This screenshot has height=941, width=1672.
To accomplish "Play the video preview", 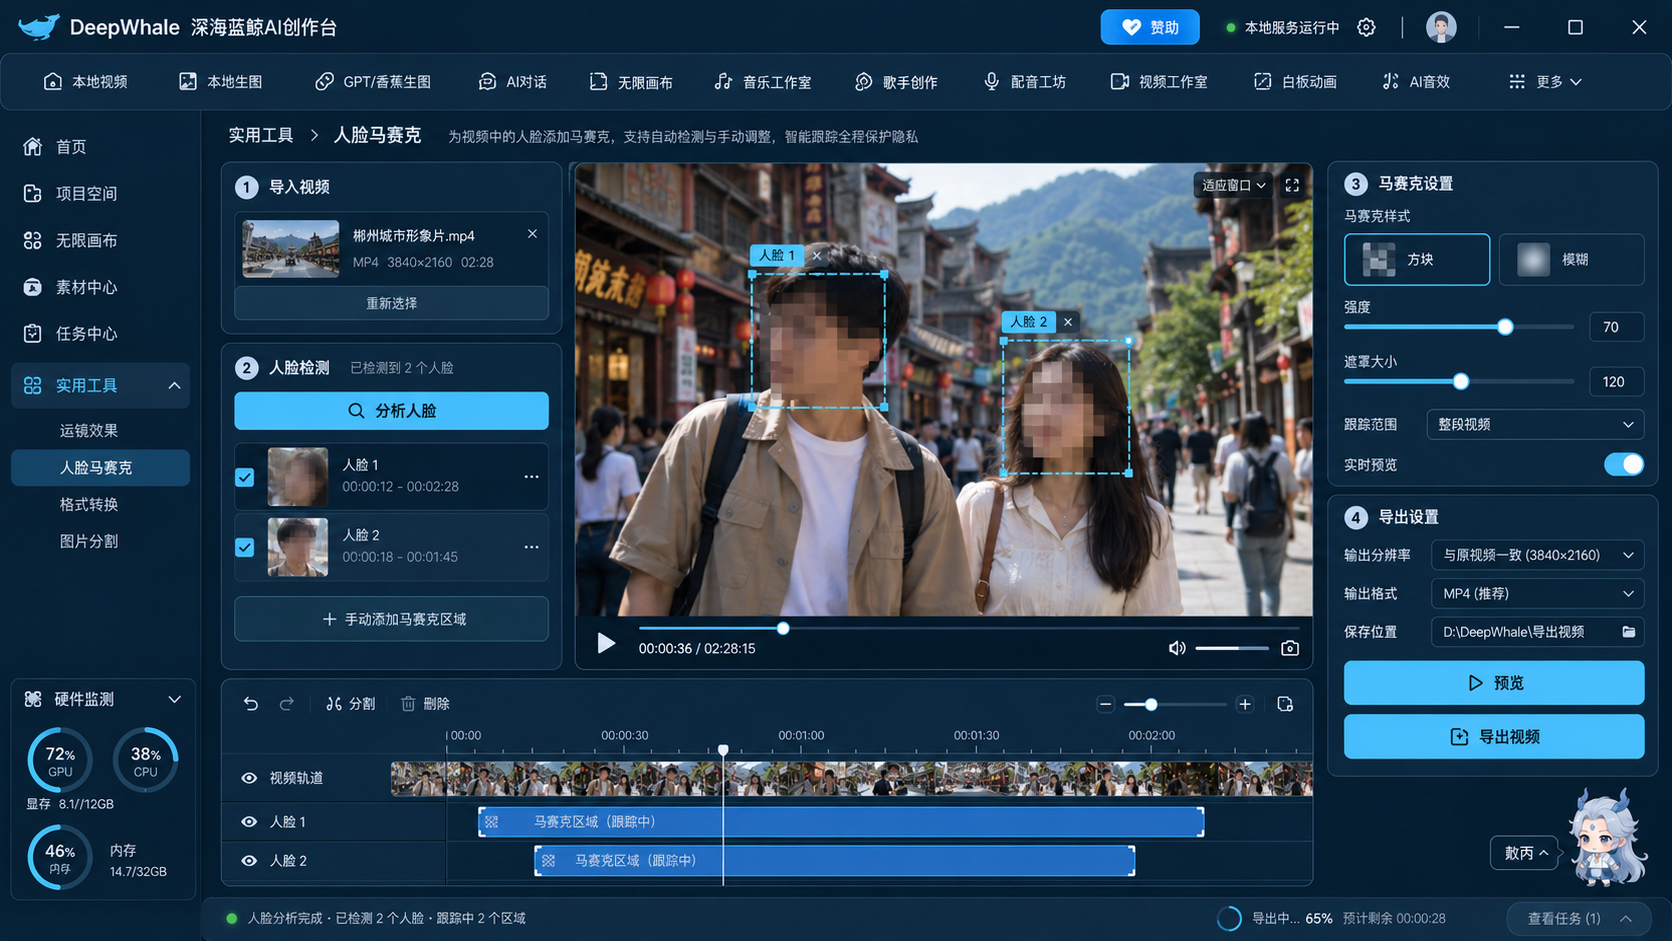I will pyautogui.click(x=606, y=643).
